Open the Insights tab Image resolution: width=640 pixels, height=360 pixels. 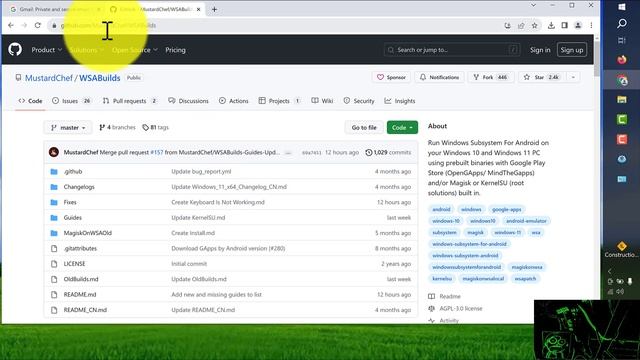(x=400, y=101)
